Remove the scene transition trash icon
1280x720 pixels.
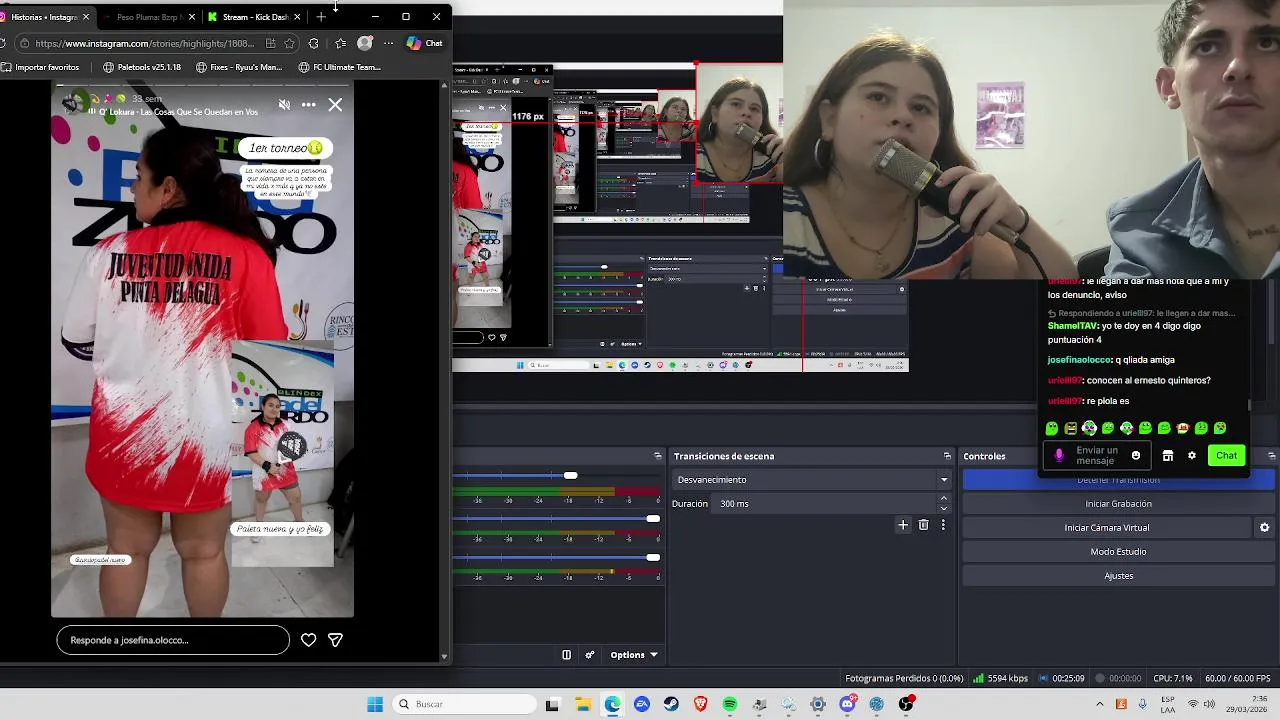point(923,525)
